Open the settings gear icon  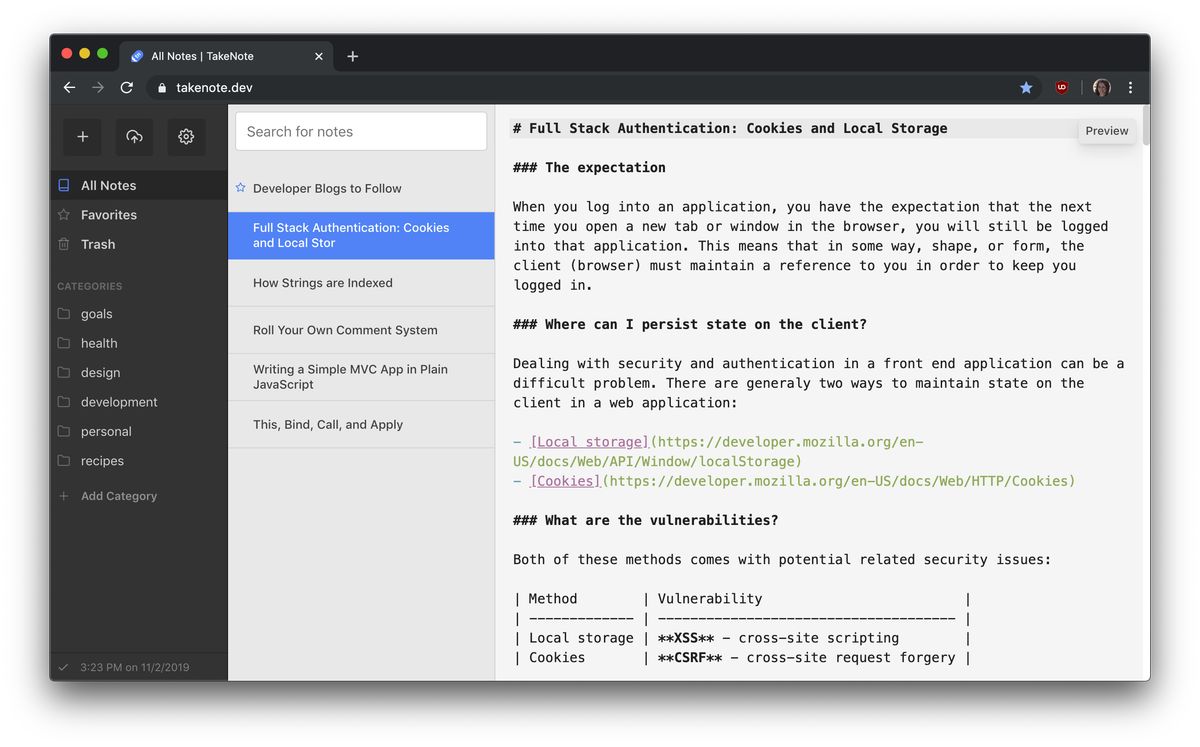(x=186, y=137)
